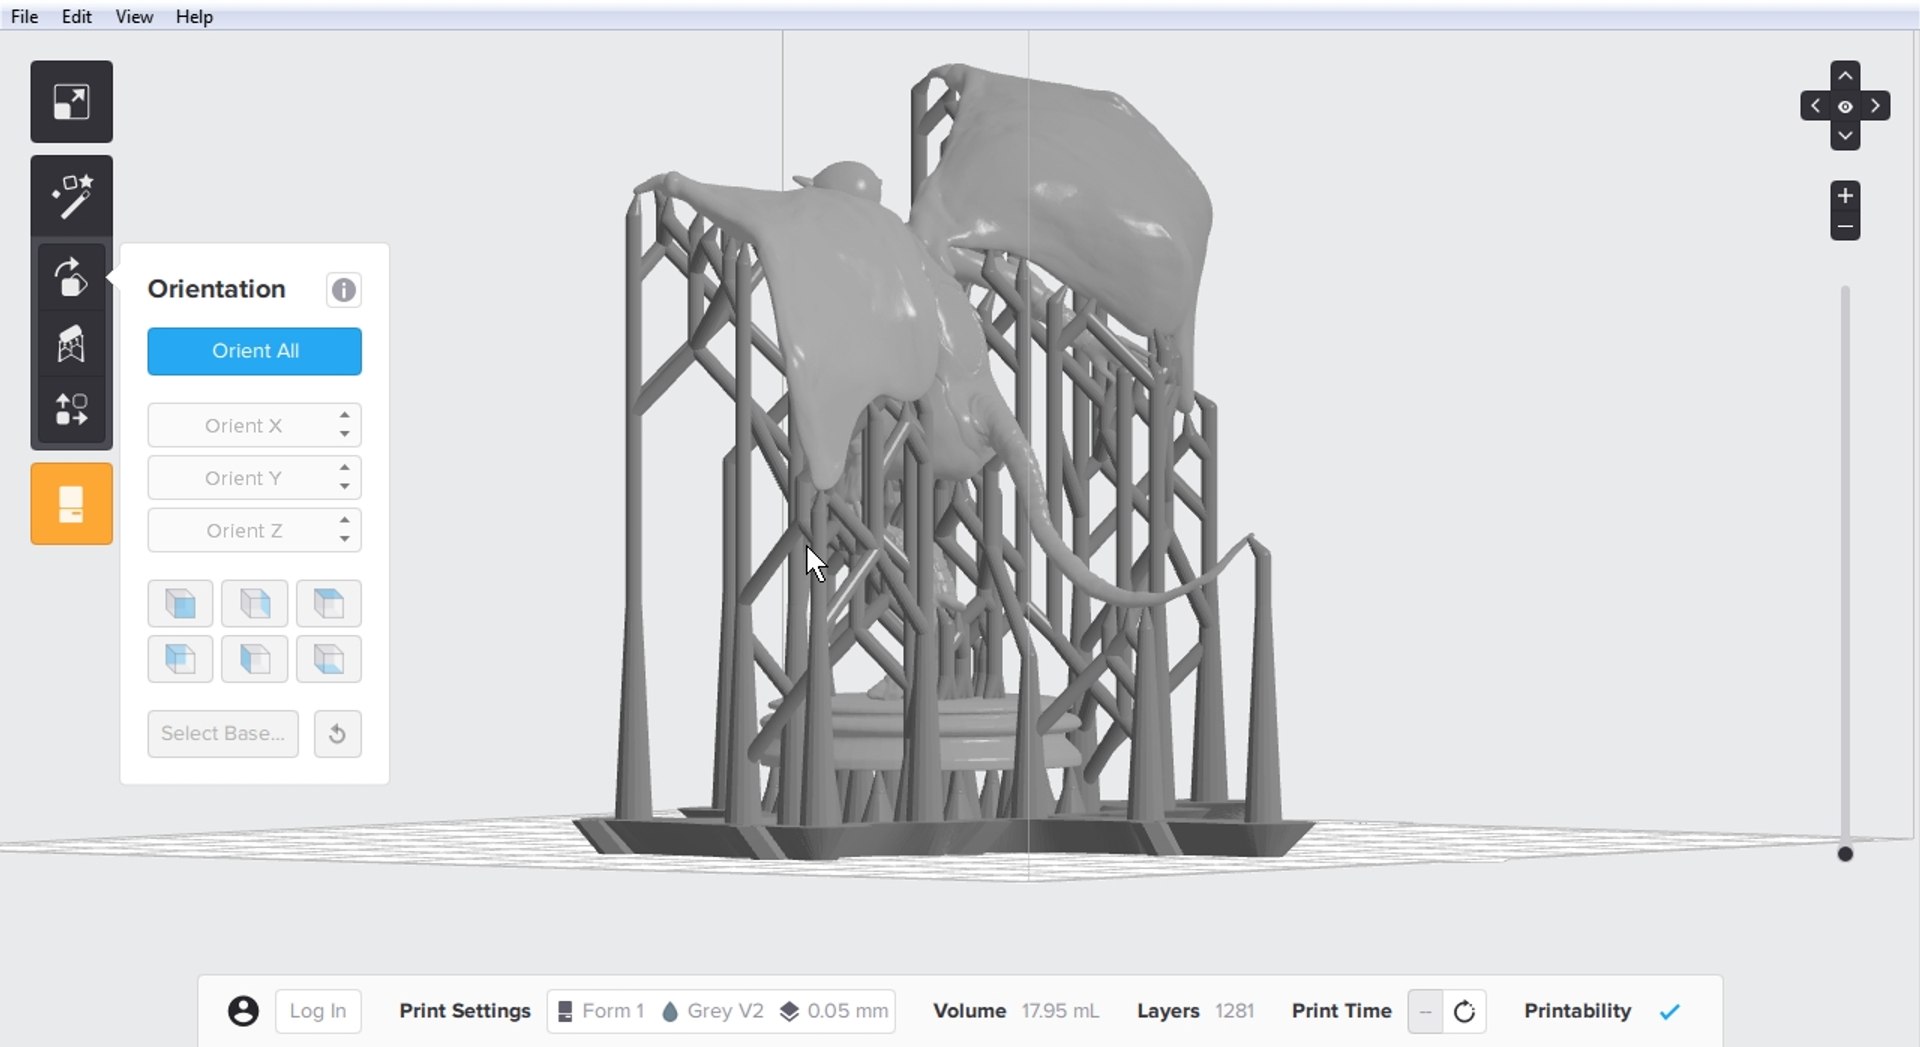This screenshot has width=1920, height=1047.
Task: Decrease Orient Z with down arrow
Action: (344, 539)
